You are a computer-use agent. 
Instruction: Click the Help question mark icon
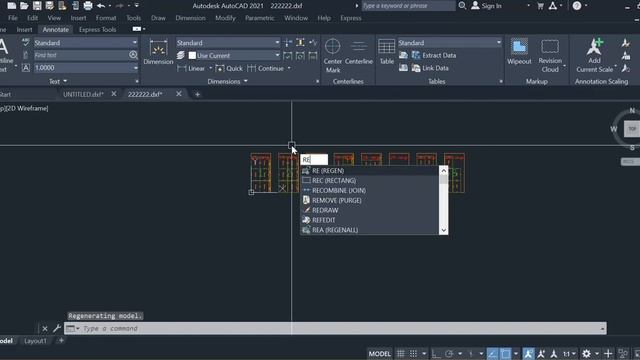click(x=577, y=6)
